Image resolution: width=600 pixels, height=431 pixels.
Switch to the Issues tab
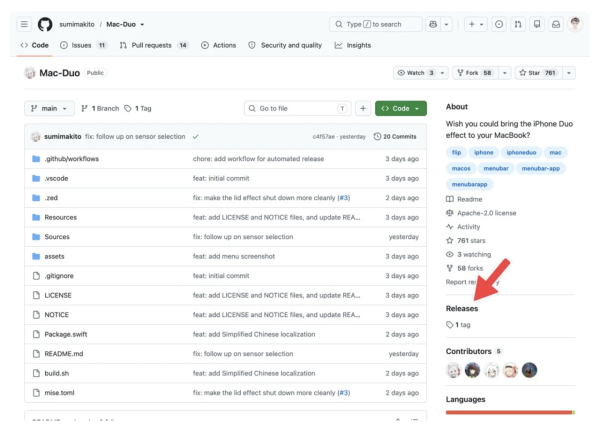[83, 45]
